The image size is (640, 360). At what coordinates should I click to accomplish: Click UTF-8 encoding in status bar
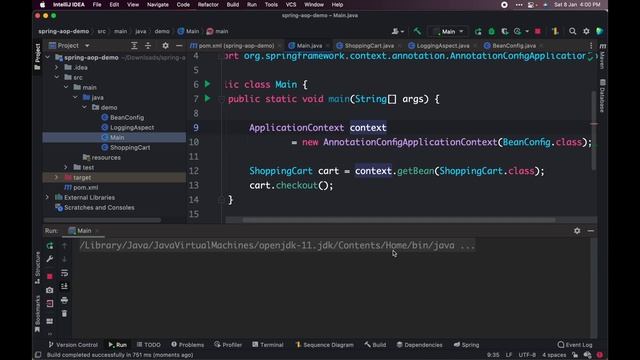click(x=527, y=355)
